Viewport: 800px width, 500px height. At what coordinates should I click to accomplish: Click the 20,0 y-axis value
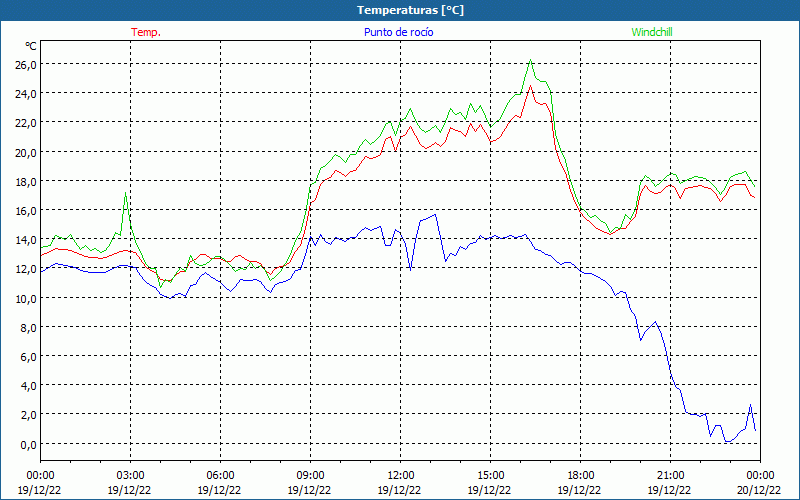(26, 153)
